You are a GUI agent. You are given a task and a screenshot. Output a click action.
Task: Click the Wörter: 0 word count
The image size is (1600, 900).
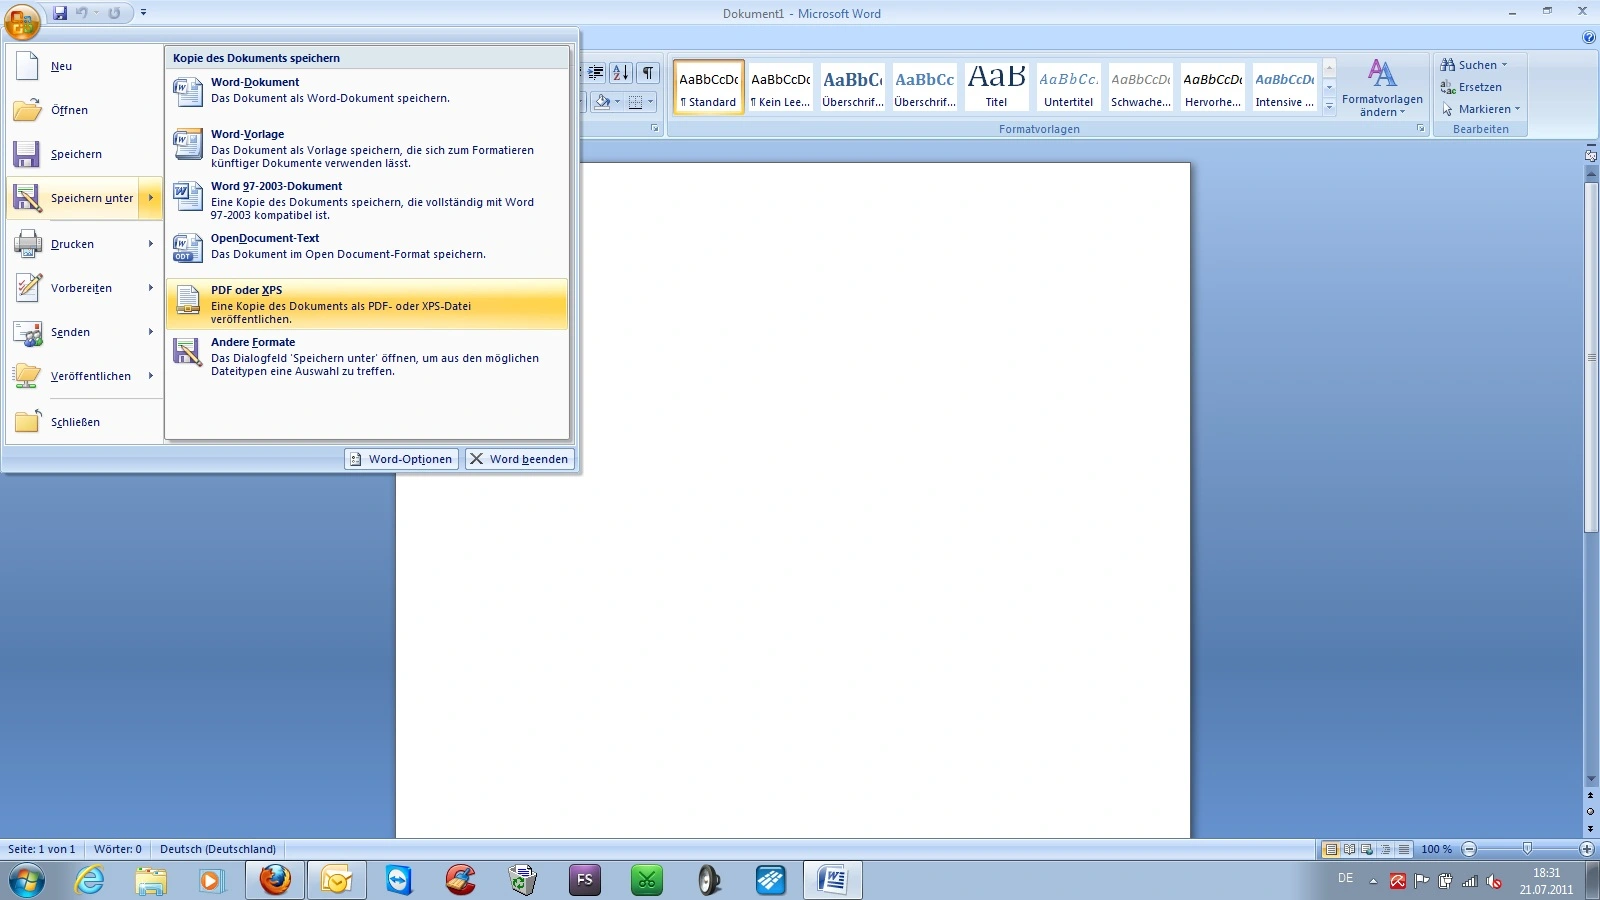118,849
